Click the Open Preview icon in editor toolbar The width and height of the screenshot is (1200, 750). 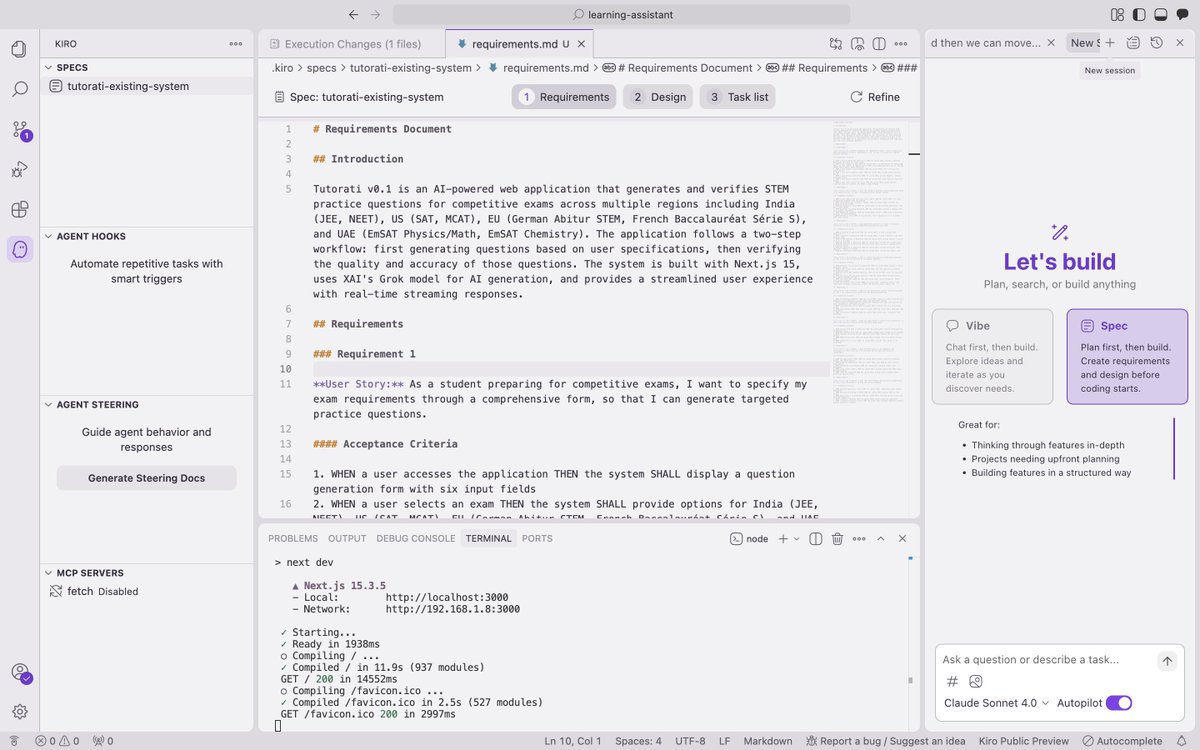[858, 44]
